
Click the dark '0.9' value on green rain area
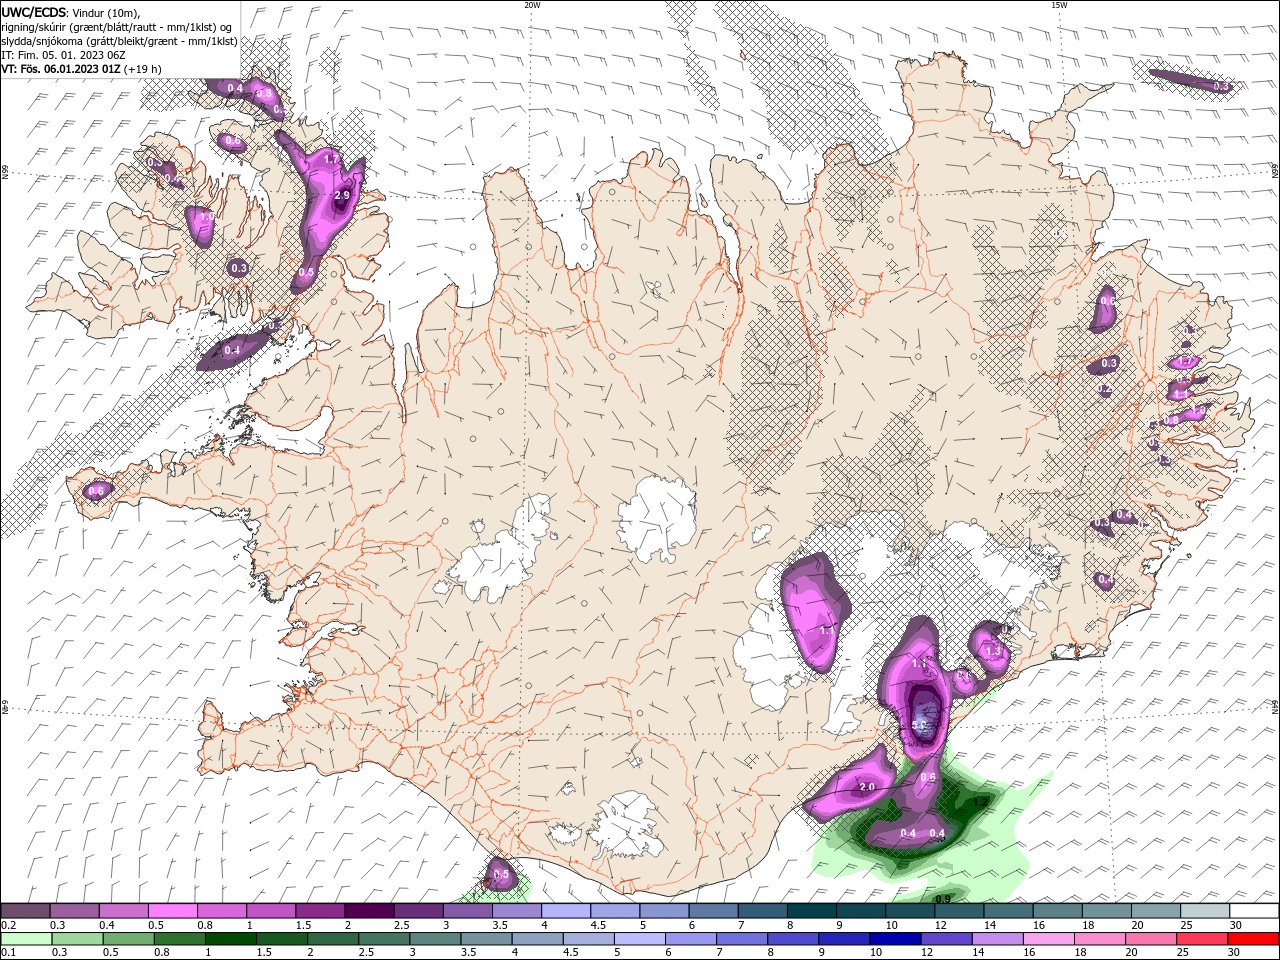coord(942,899)
